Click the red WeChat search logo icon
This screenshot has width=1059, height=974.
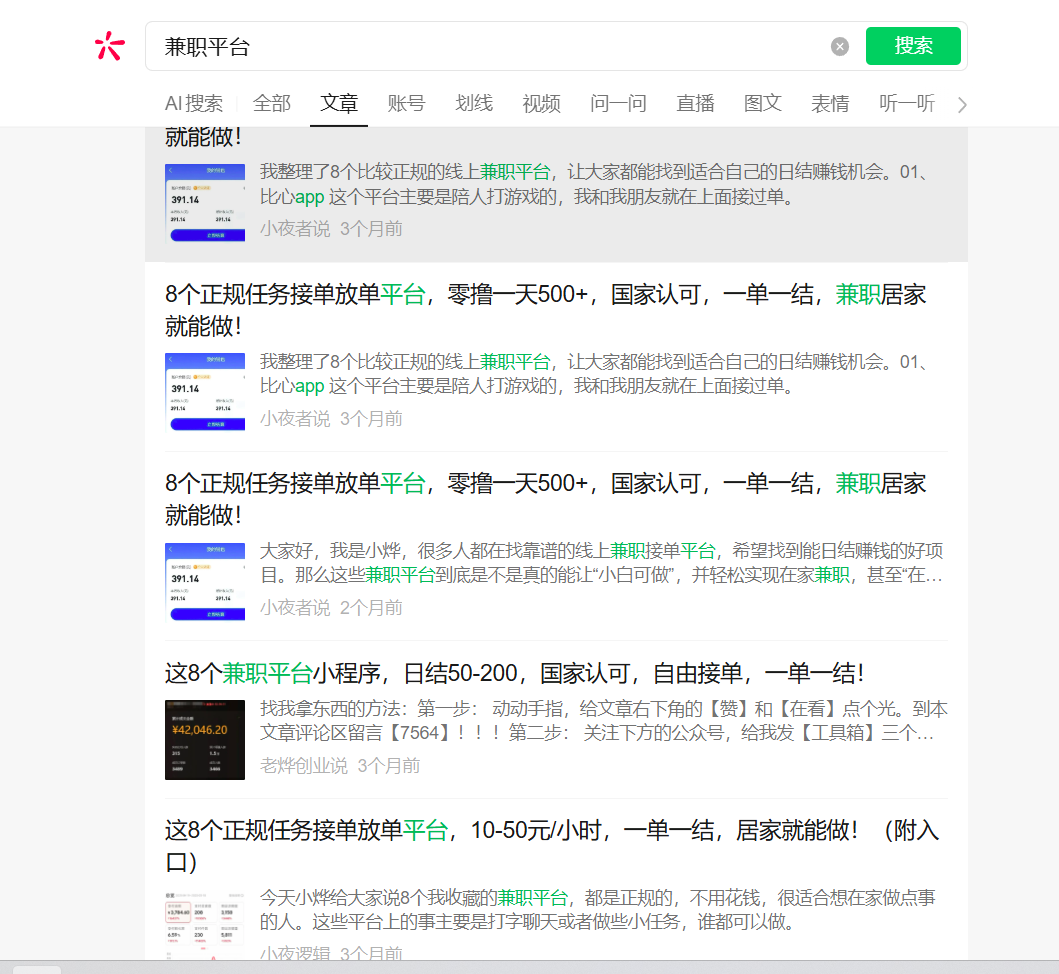(x=109, y=46)
